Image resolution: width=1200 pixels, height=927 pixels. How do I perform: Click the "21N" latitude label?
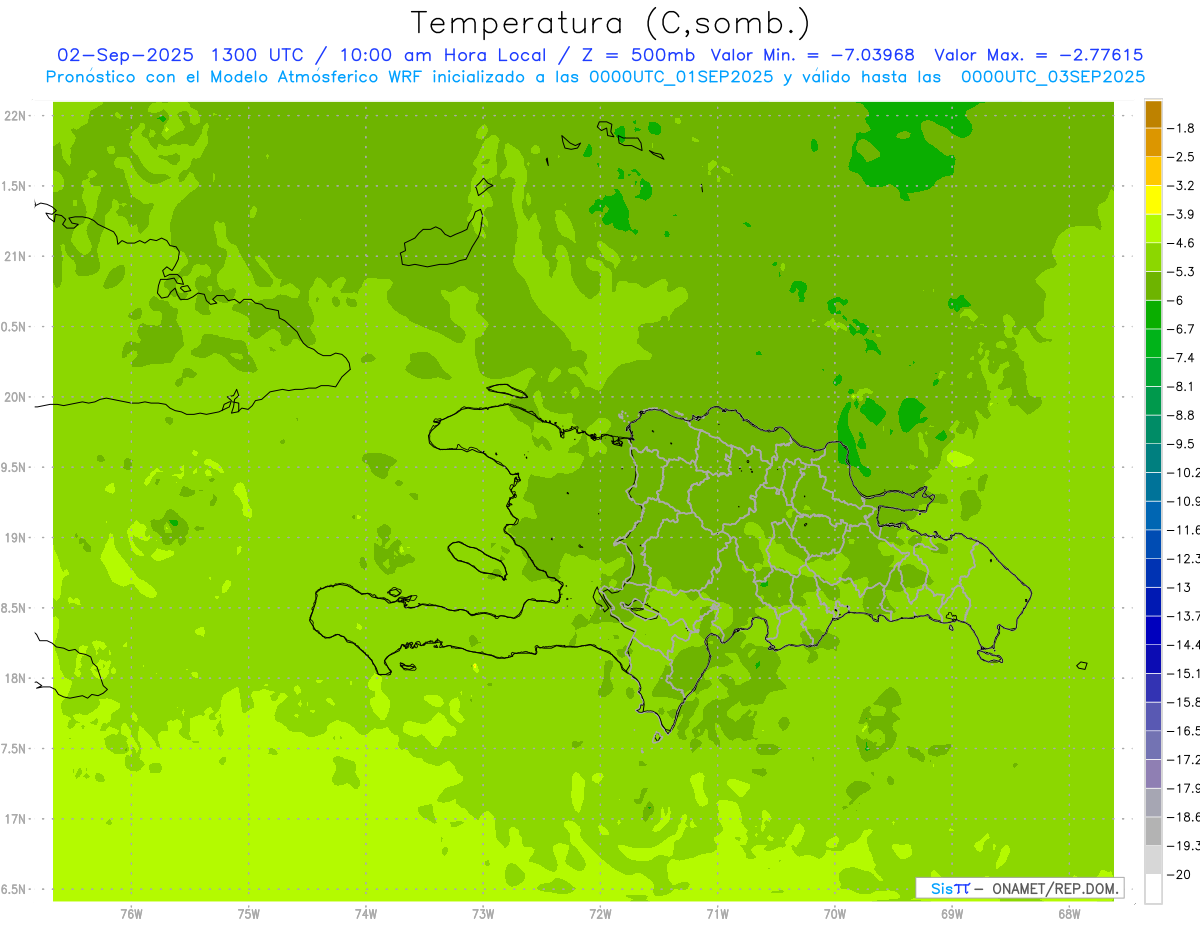[14, 257]
